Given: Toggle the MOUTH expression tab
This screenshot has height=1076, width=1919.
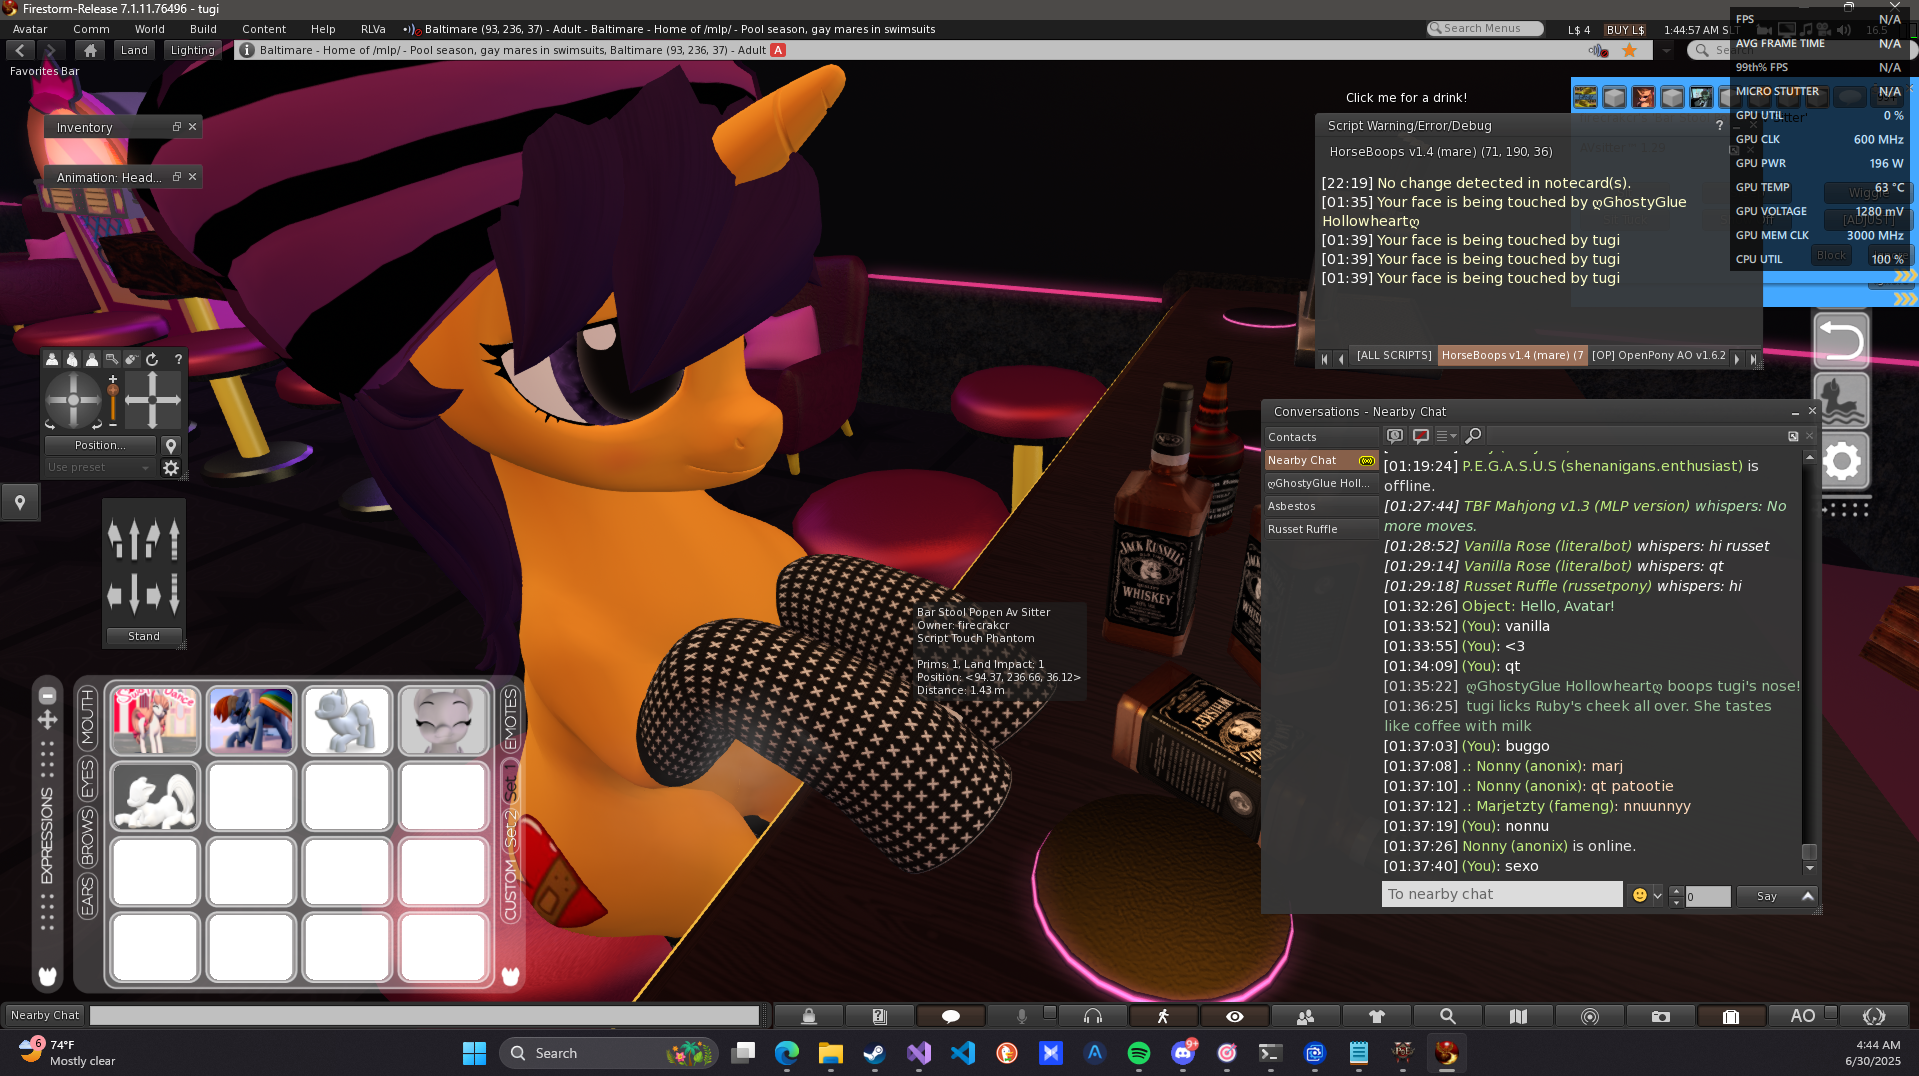Looking at the screenshot, I should coord(87,717).
